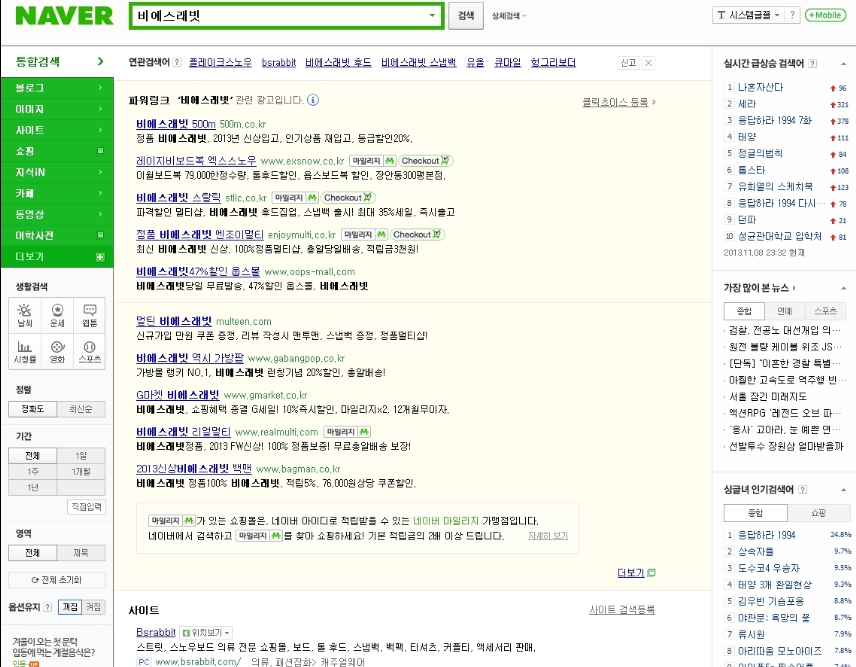Click the Checkout badge on 엑스스노우 ad
856x667 pixels.
[425, 161]
